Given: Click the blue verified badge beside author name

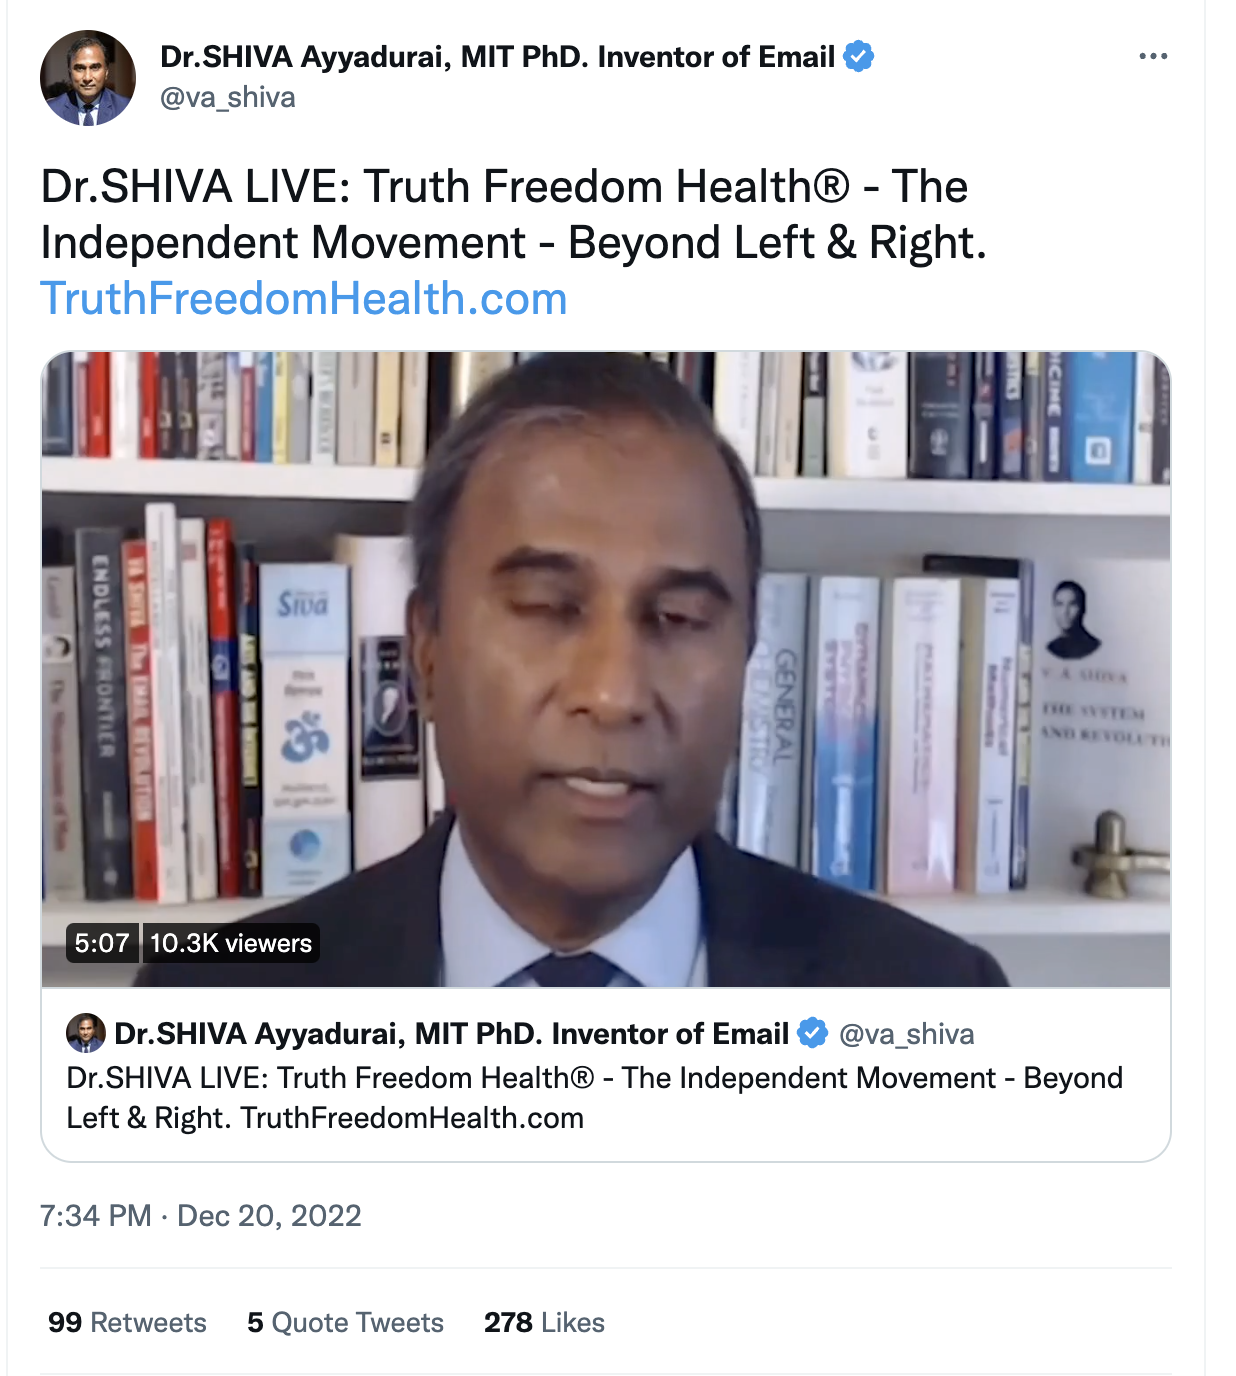Looking at the screenshot, I should point(859,57).
